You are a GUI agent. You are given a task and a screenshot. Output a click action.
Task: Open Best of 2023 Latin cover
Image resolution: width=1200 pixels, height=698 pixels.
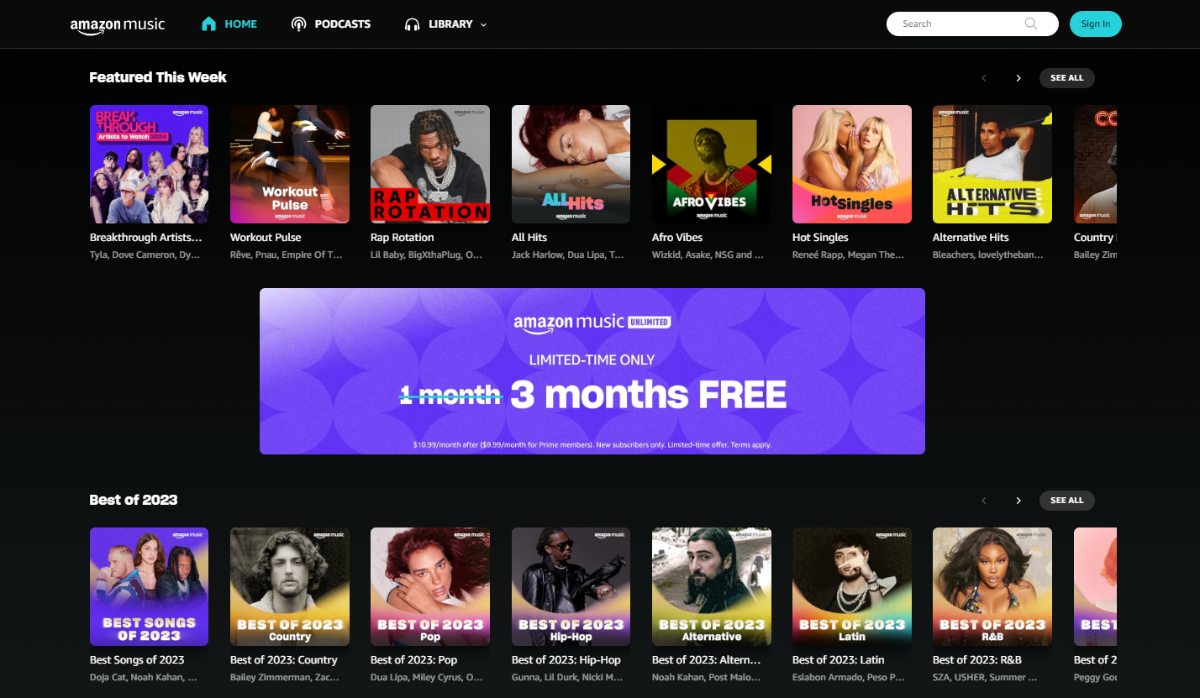852,587
